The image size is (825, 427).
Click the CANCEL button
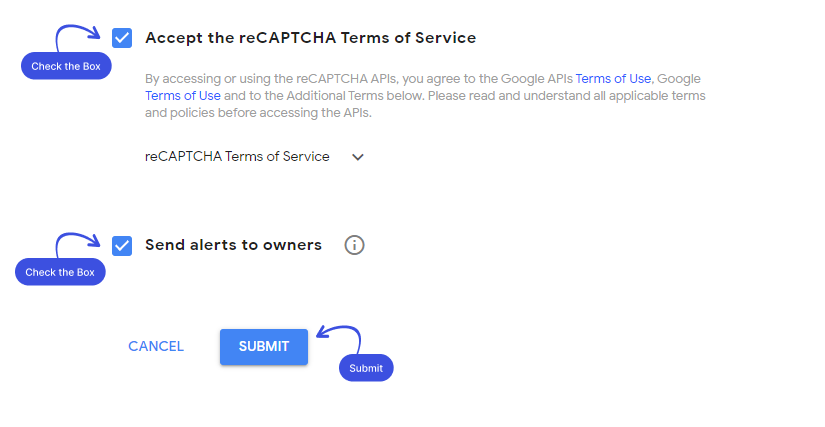(156, 347)
